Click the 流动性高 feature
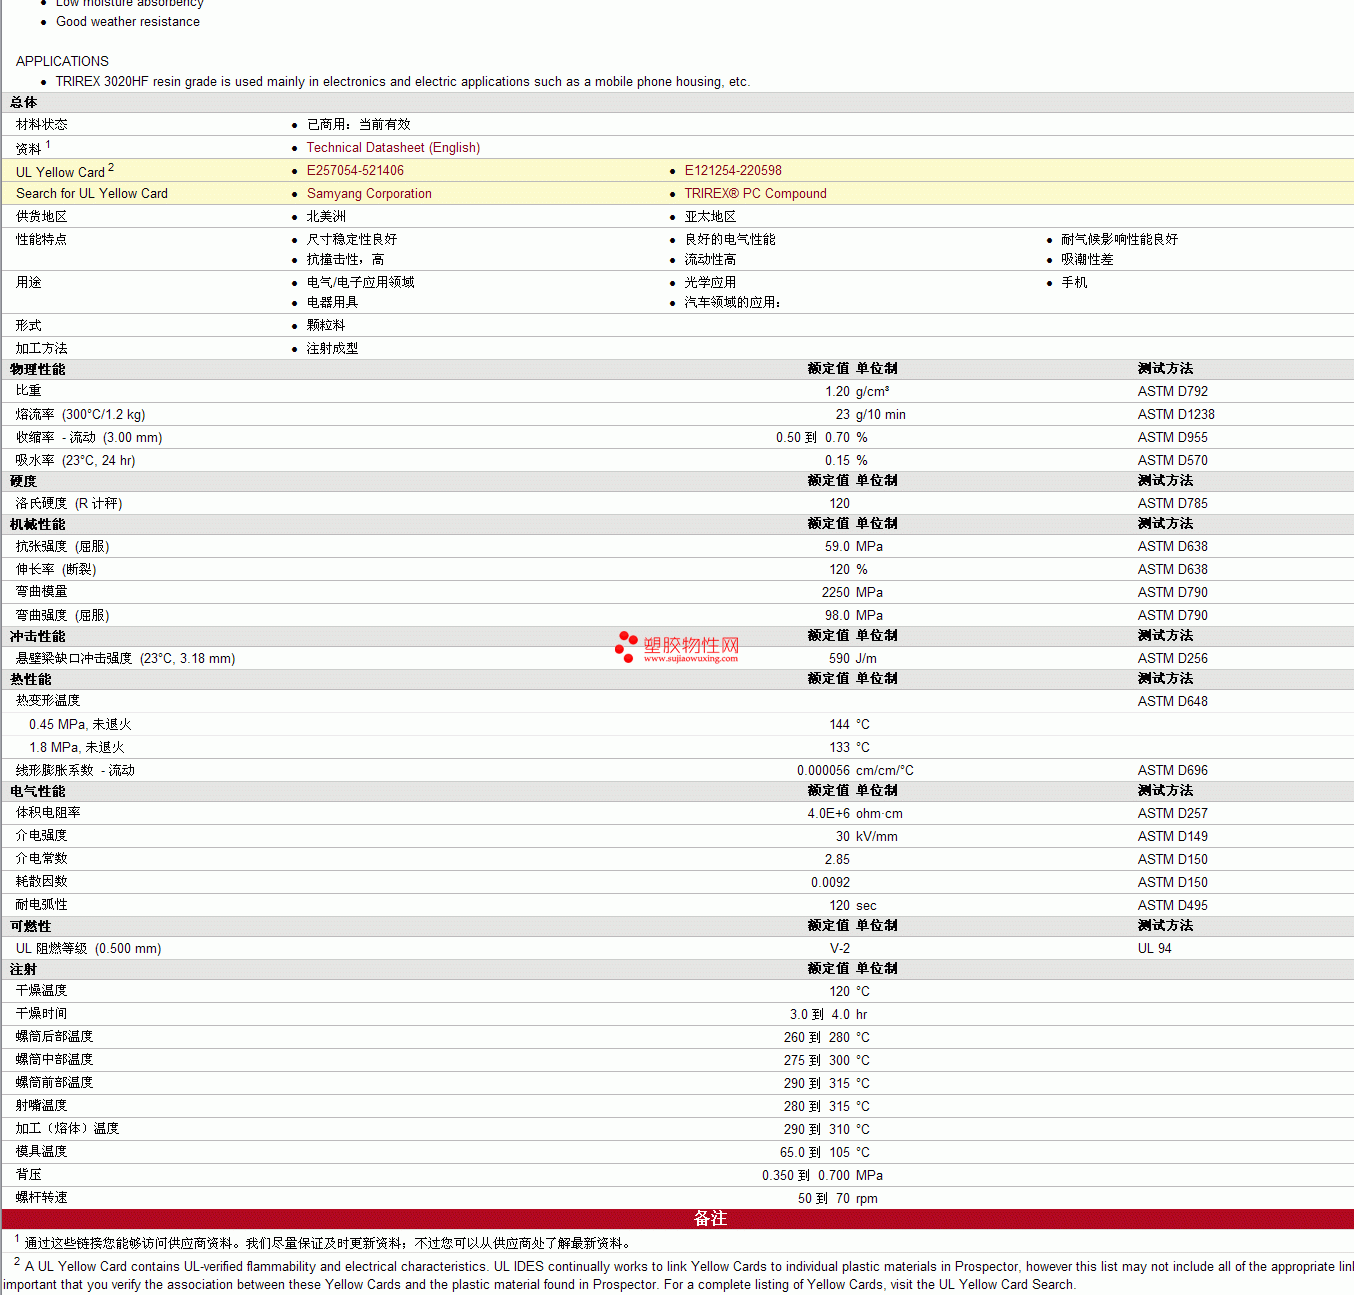This screenshot has height=1295, width=1354. (x=710, y=260)
